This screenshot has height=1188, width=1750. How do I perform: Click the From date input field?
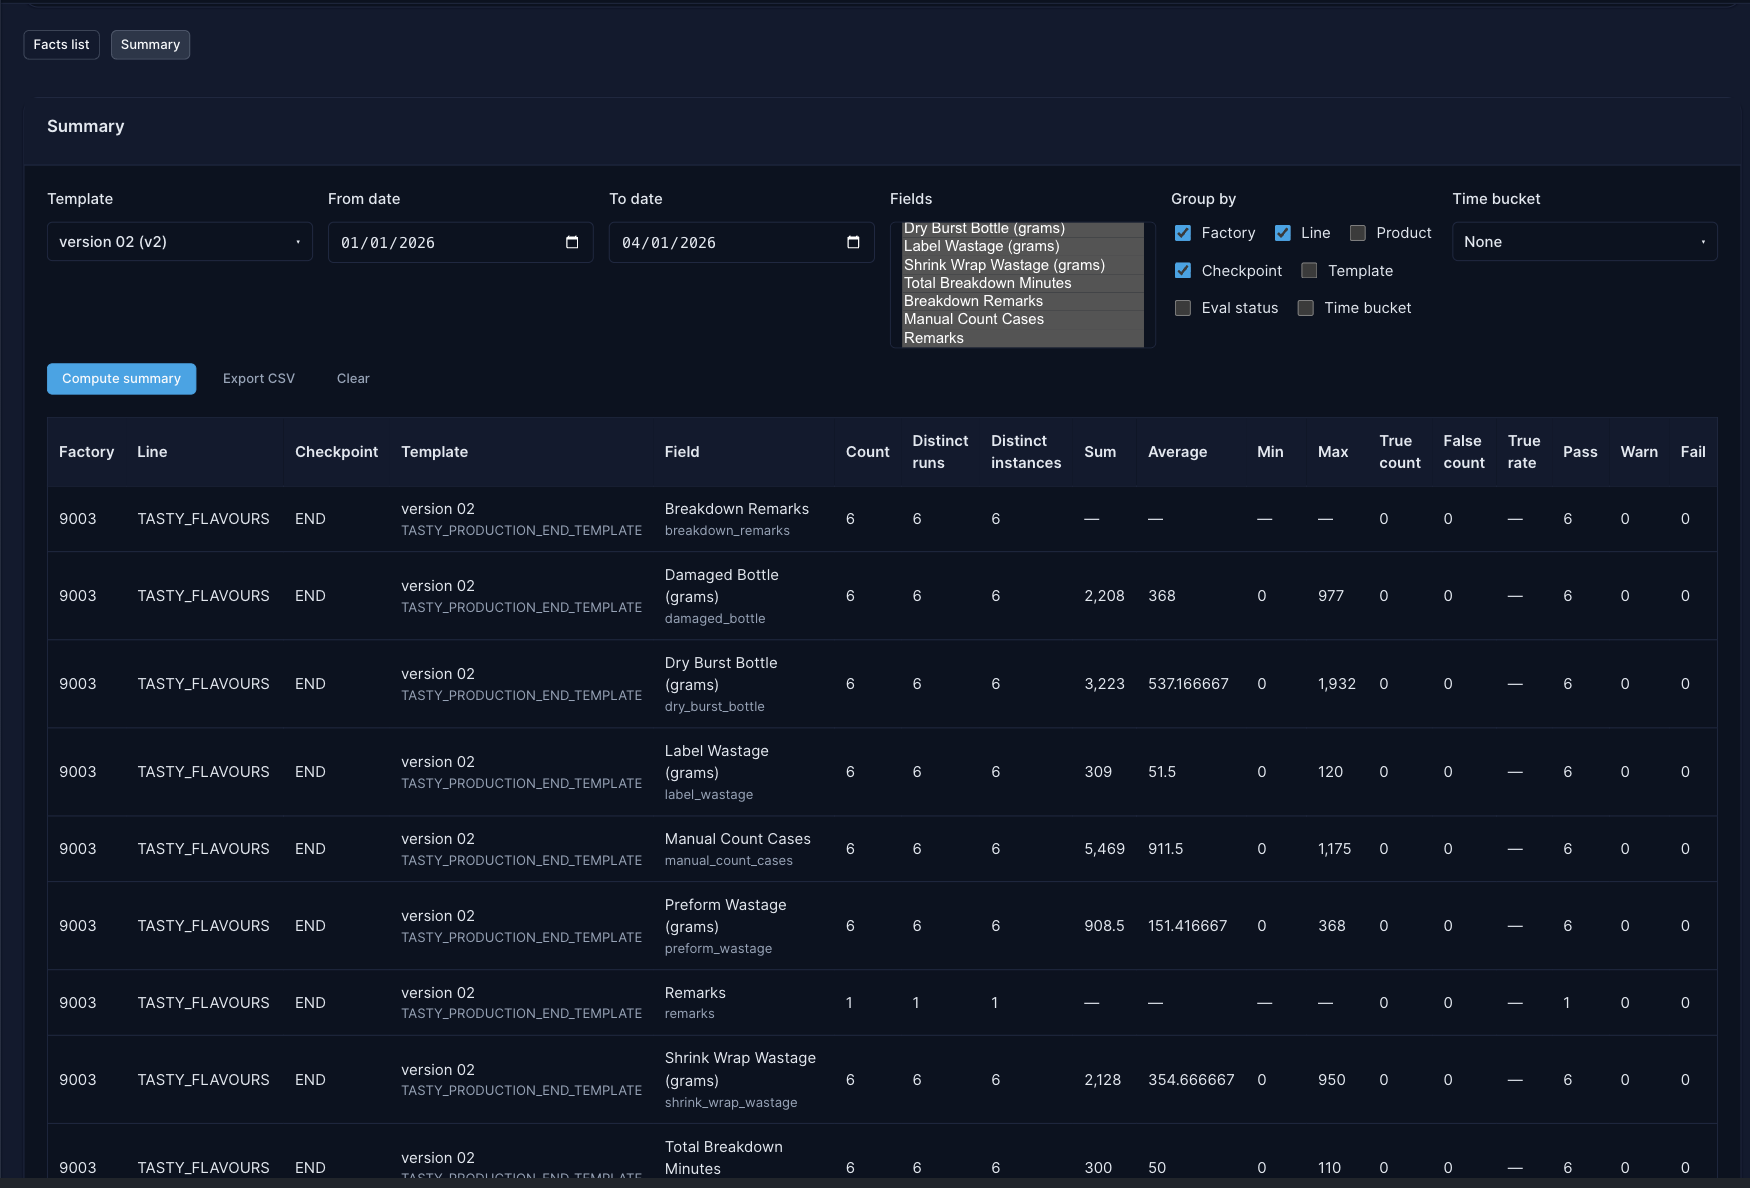(440, 243)
